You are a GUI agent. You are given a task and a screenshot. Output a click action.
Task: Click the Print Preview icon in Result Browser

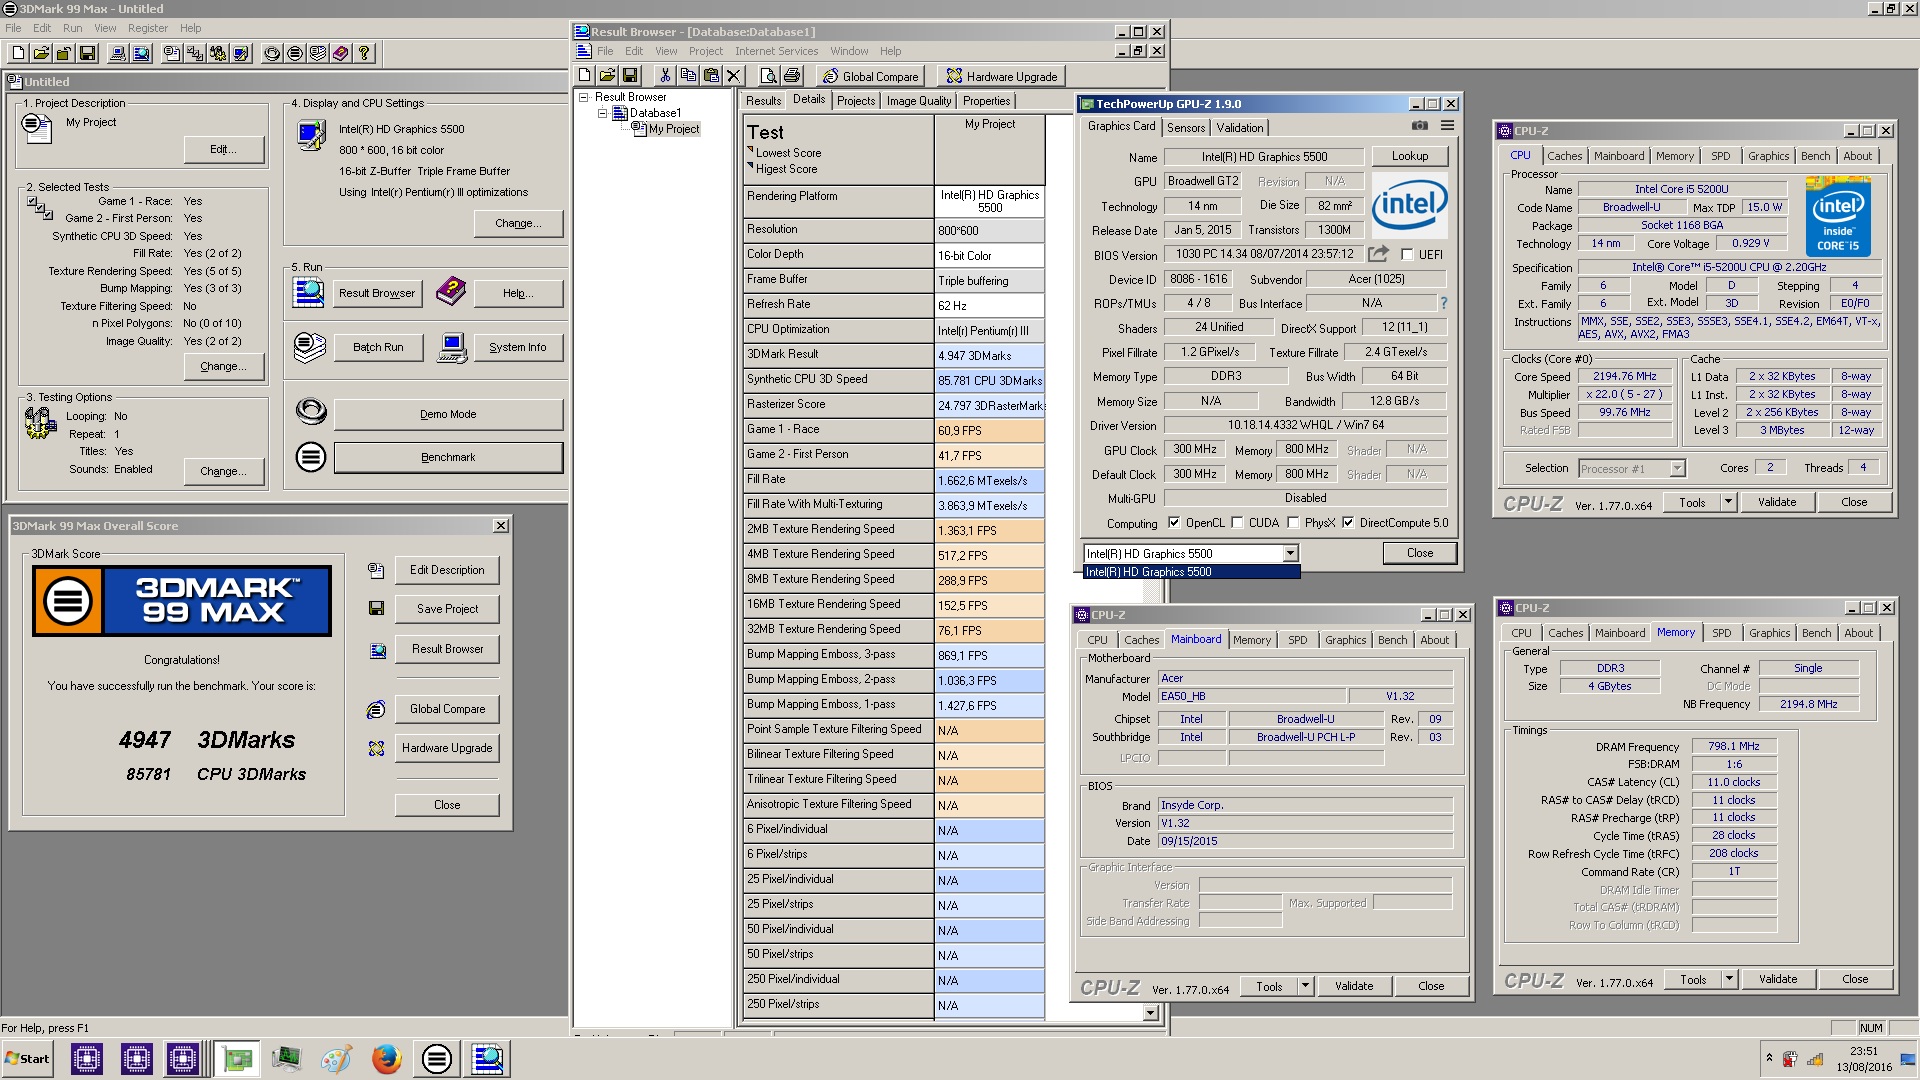tap(768, 76)
